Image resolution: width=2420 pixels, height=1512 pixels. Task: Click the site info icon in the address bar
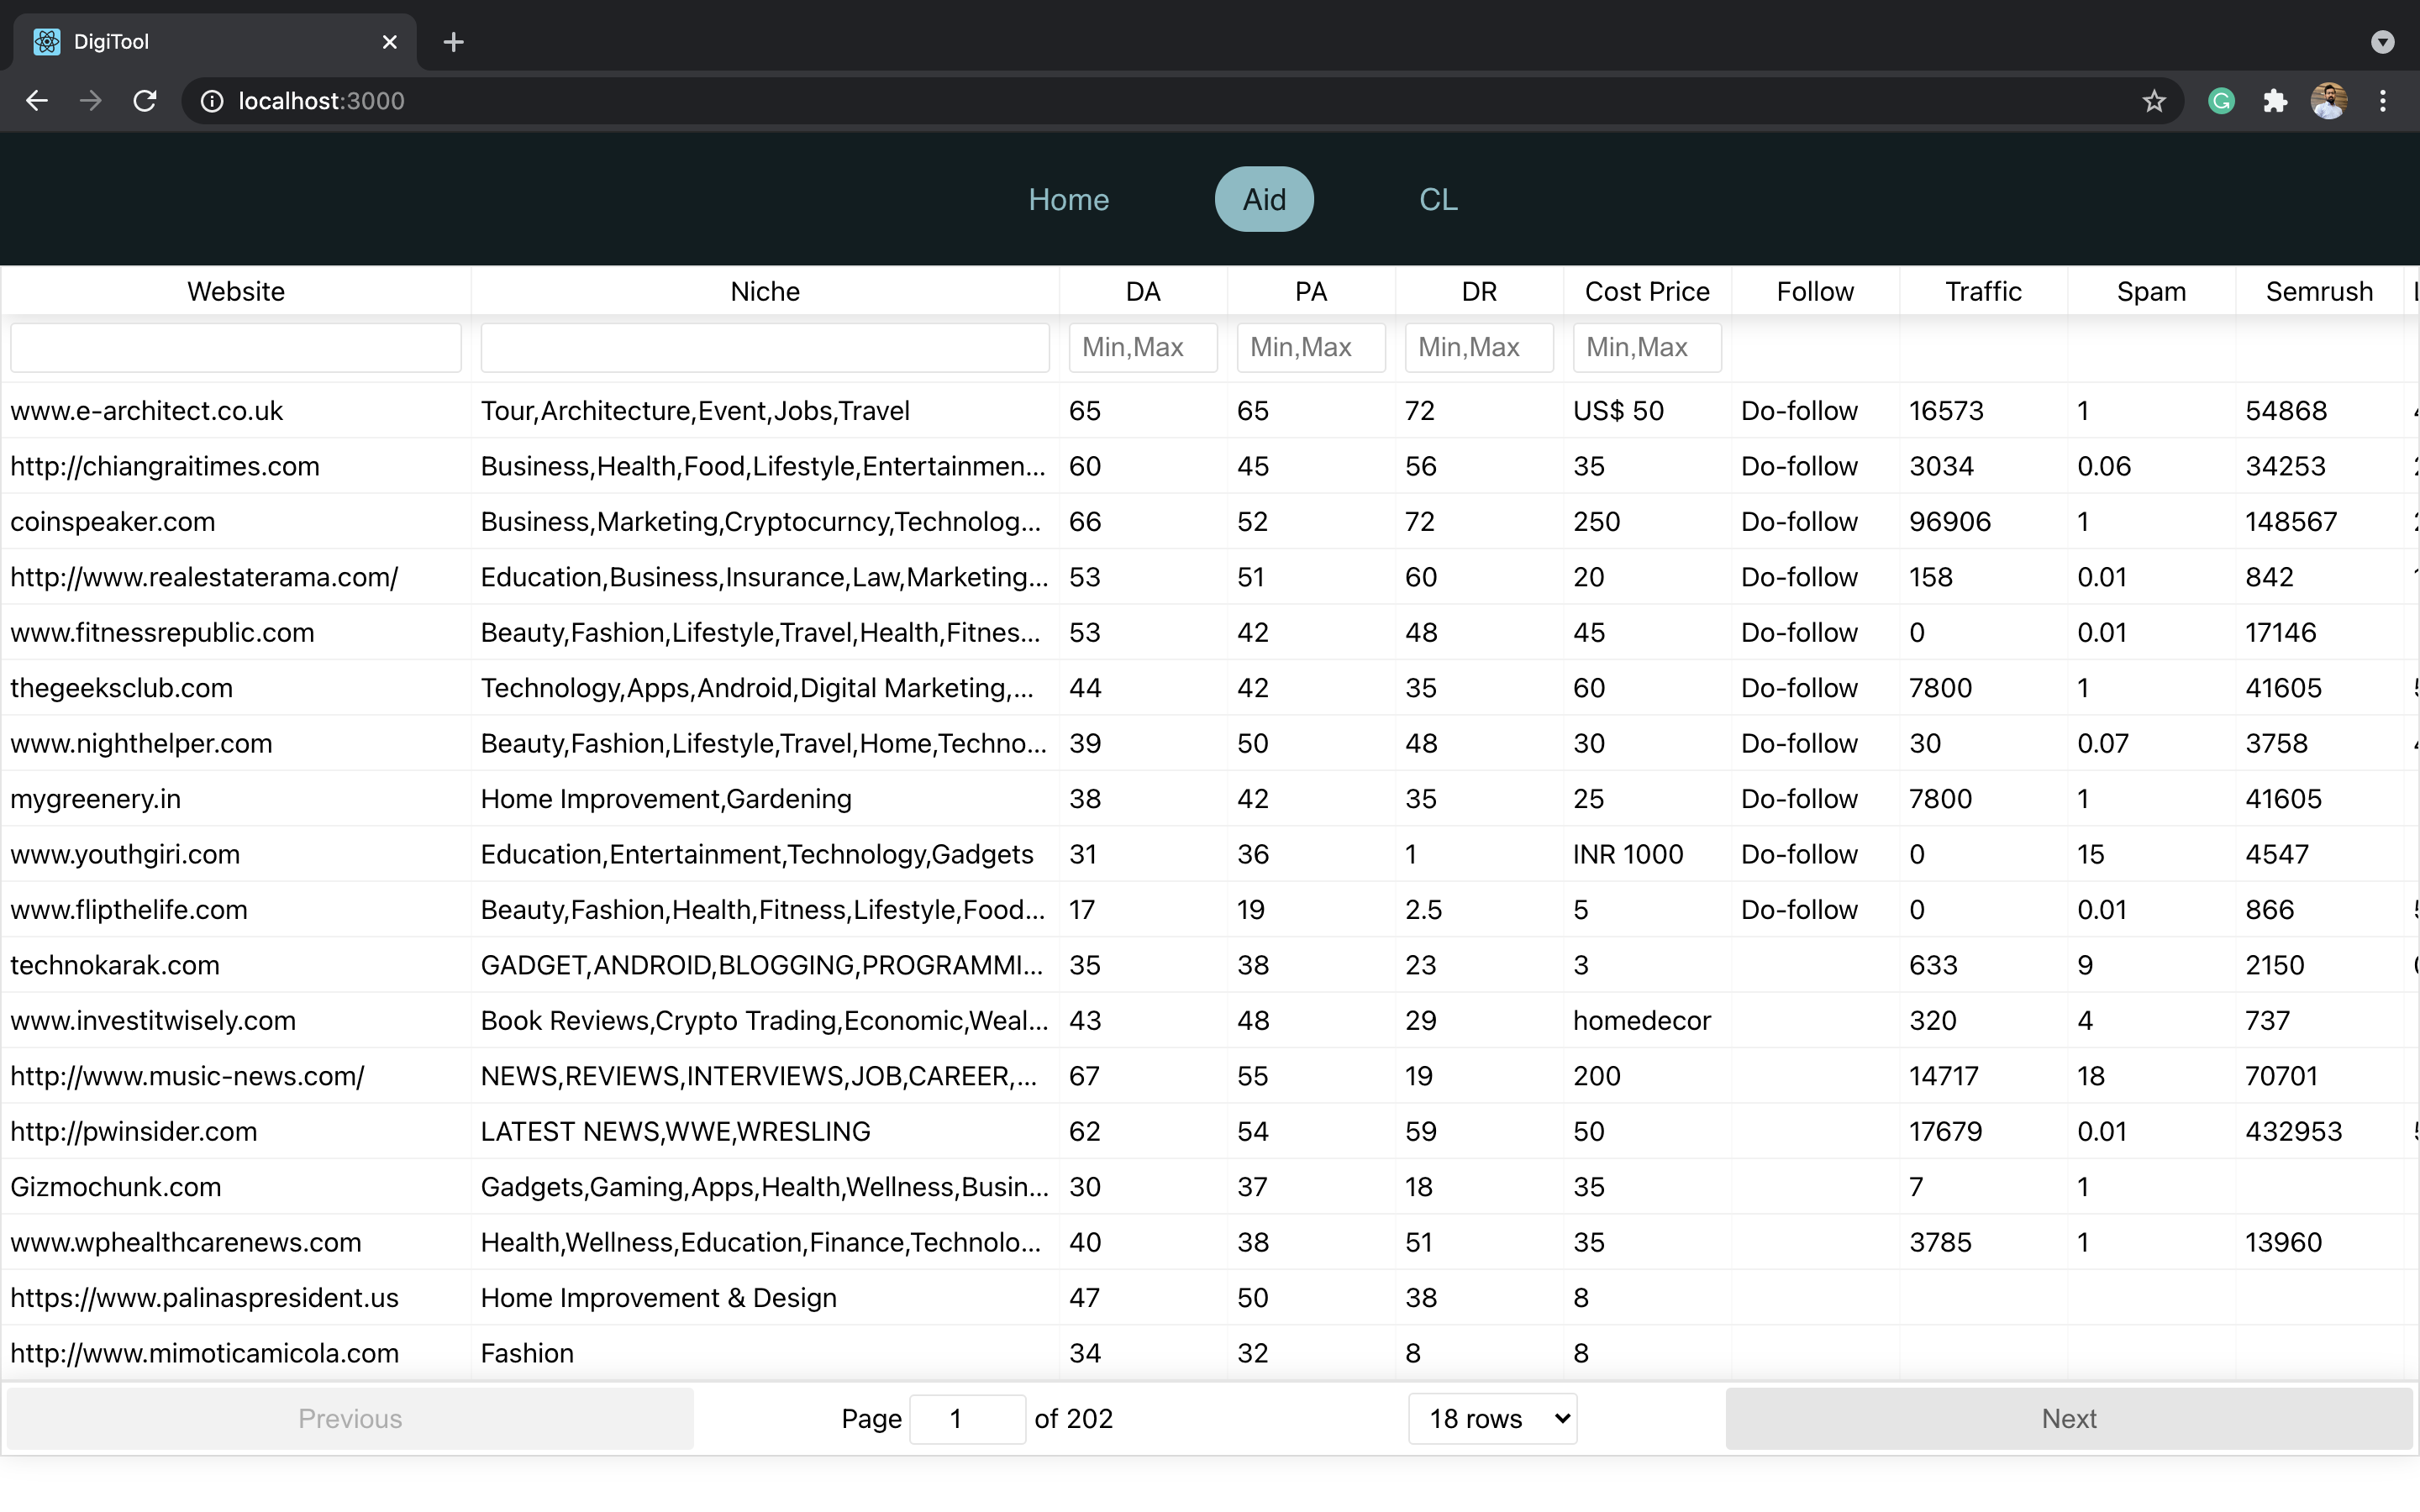[211, 100]
